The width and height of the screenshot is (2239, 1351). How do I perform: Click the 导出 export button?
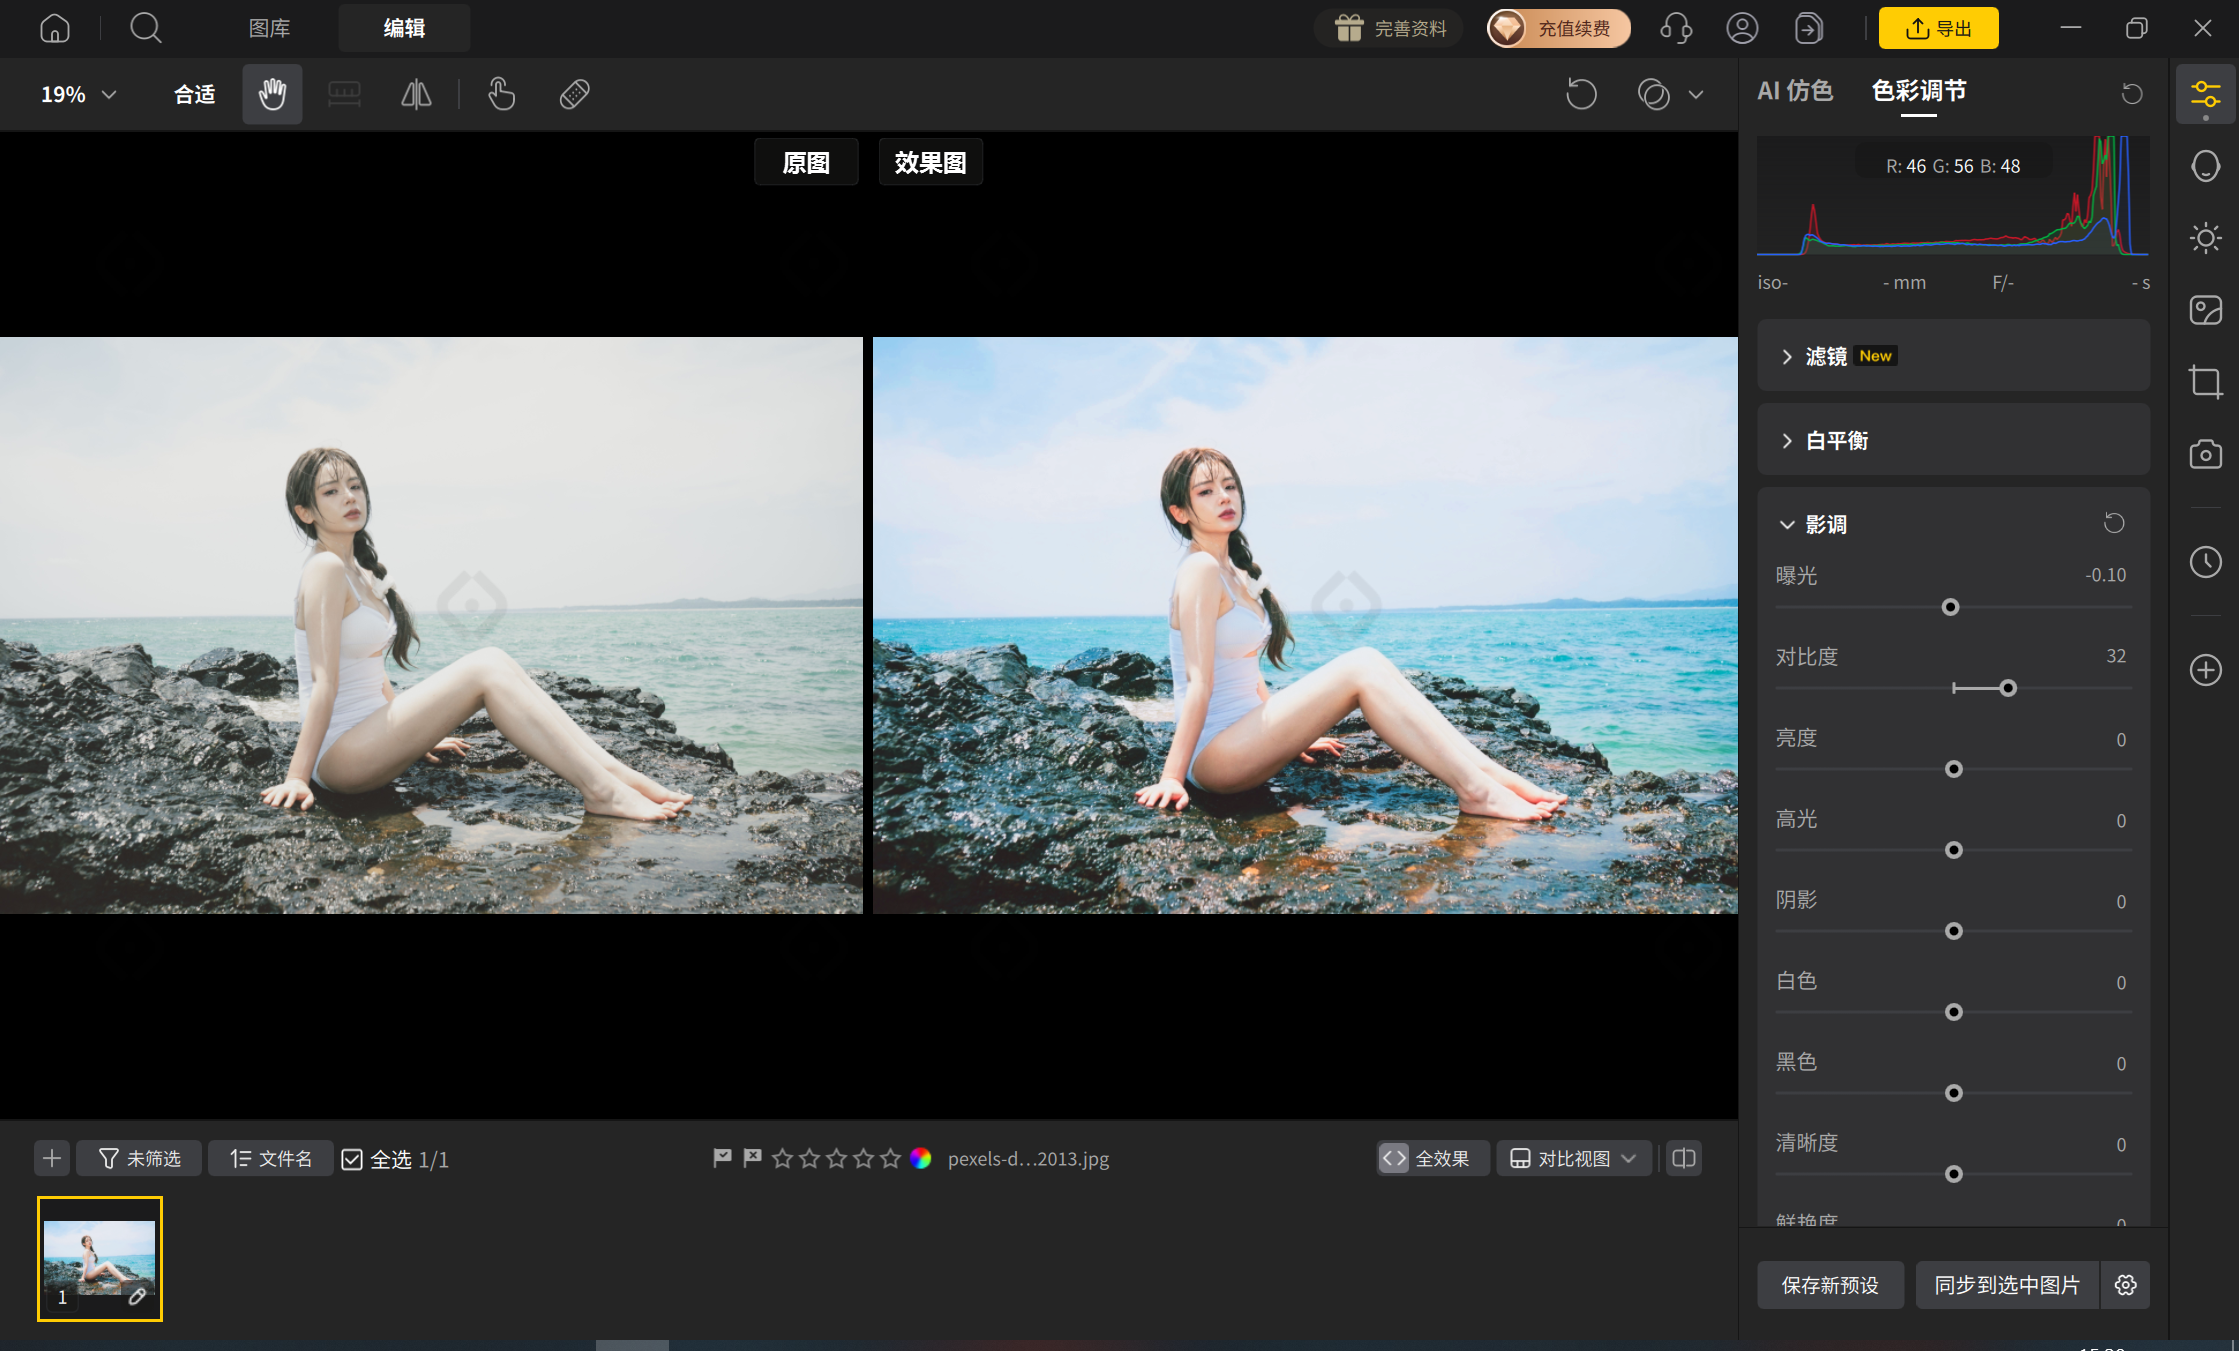(x=1938, y=28)
